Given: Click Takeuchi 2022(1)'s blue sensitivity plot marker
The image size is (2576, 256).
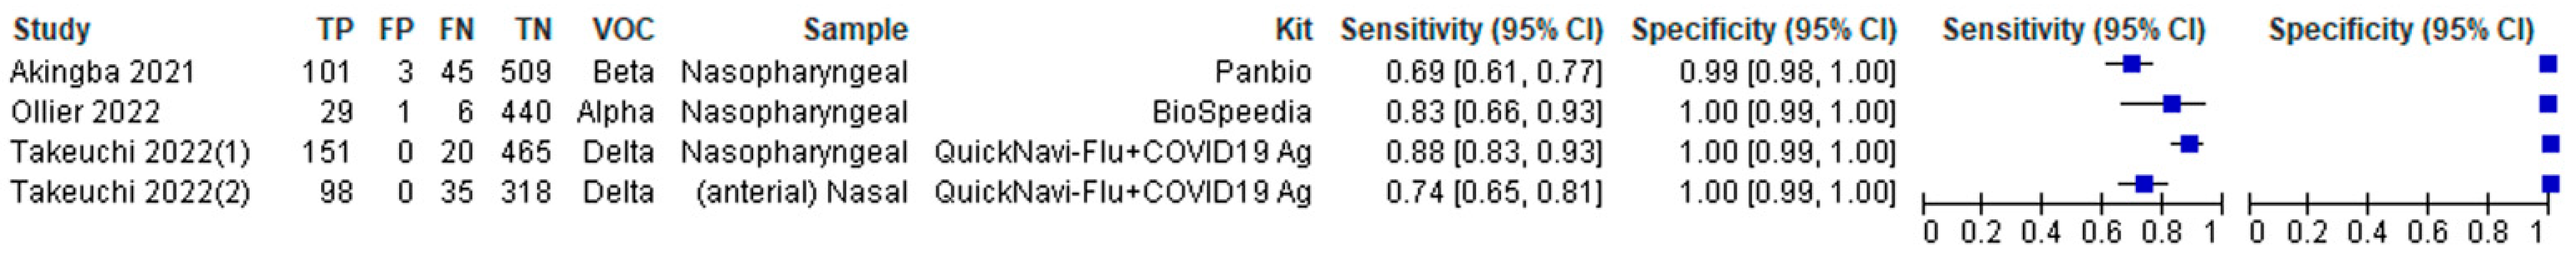Looking at the screenshot, I should [x=2189, y=144].
